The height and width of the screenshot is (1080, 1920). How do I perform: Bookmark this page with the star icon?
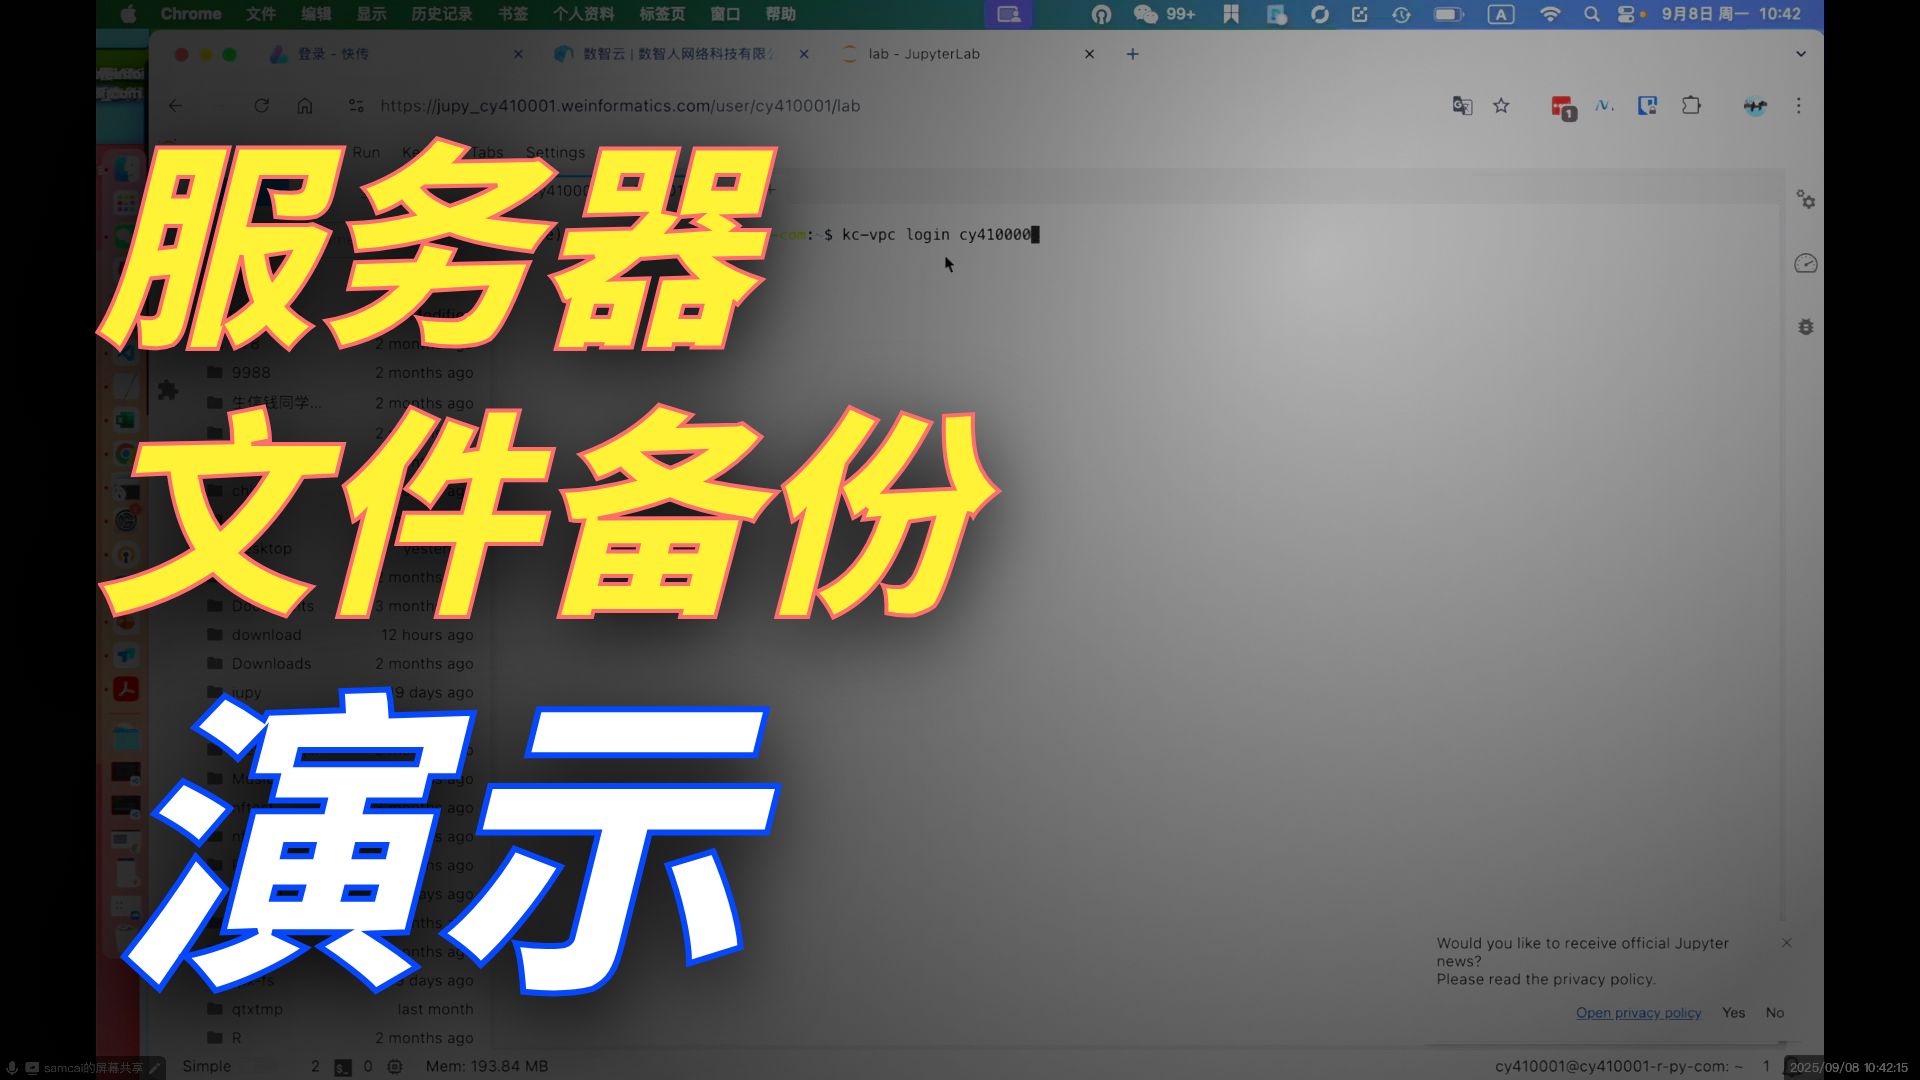[1501, 106]
